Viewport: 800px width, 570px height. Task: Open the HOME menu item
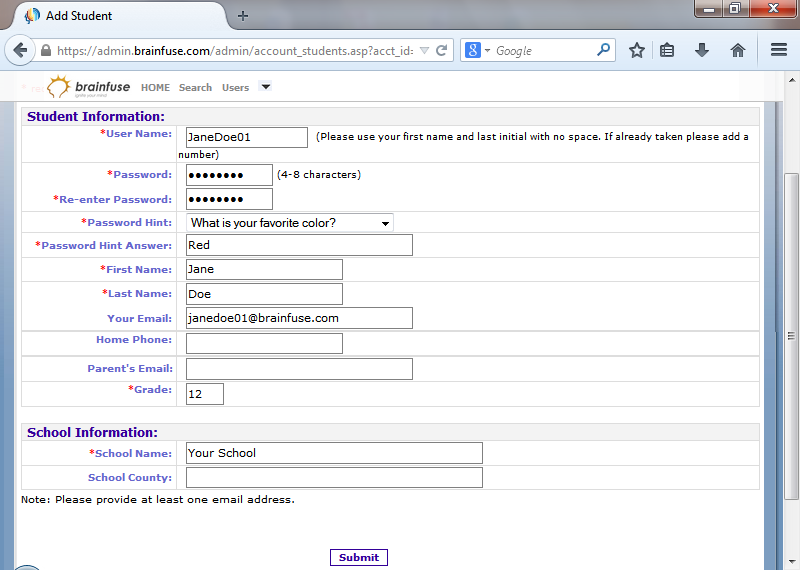point(156,88)
